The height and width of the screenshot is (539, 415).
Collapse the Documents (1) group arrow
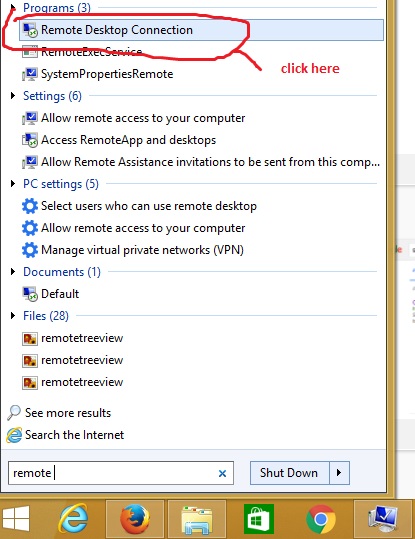click(13, 272)
